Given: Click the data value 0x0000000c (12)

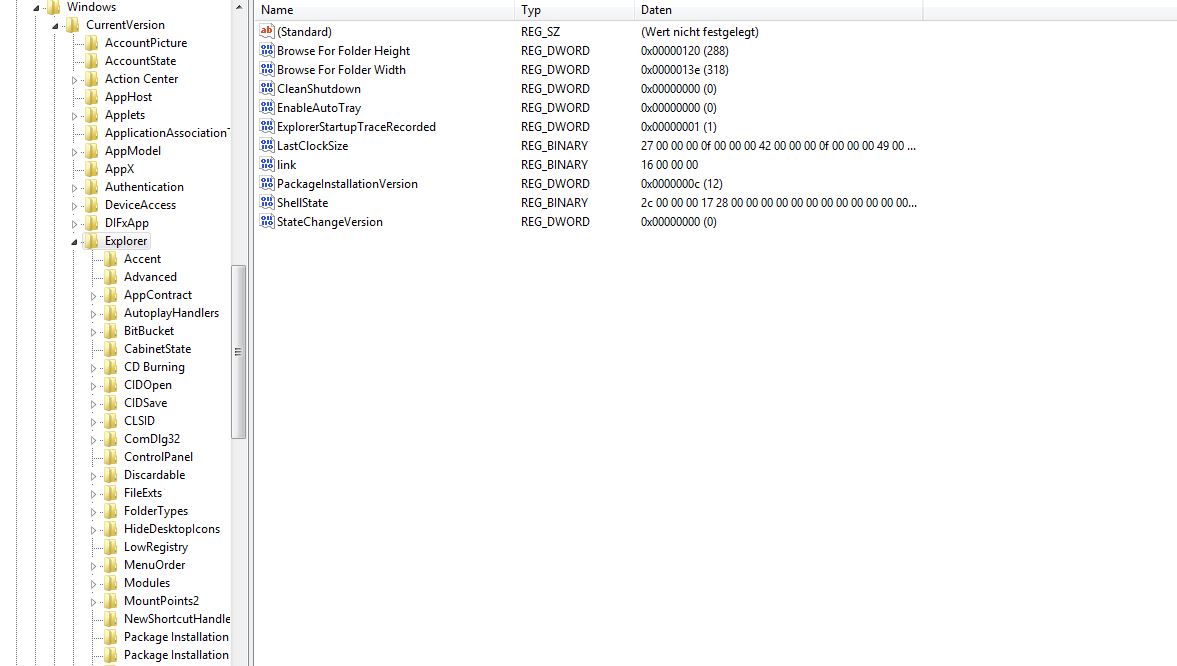Looking at the screenshot, I should coord(682,183).
